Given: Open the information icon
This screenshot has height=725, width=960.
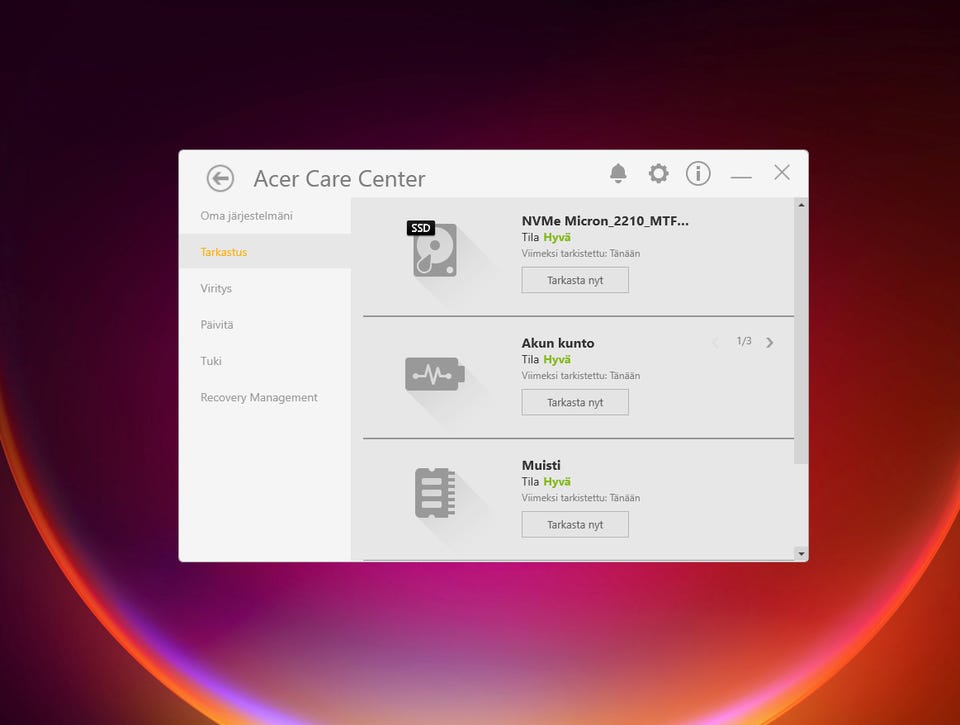Looking at the screenshot, I should pyautogui.click(x=698, y=173).
